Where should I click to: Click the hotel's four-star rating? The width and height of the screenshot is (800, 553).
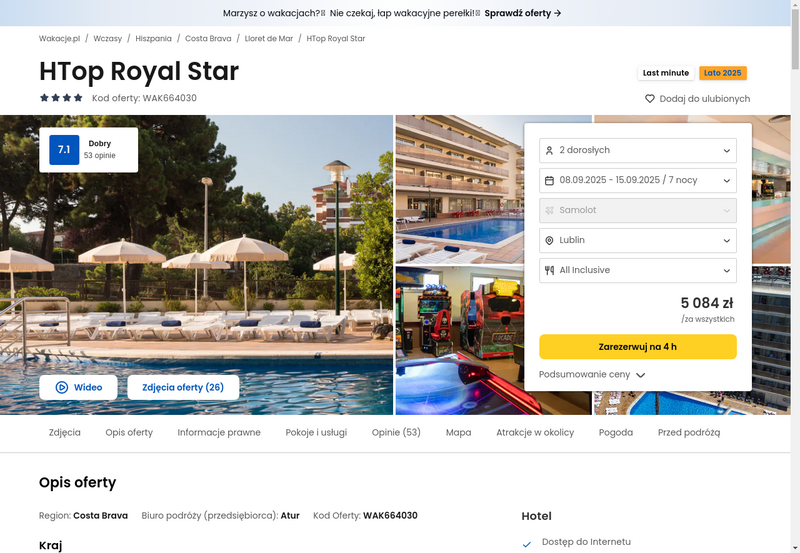tap(61, 98)
